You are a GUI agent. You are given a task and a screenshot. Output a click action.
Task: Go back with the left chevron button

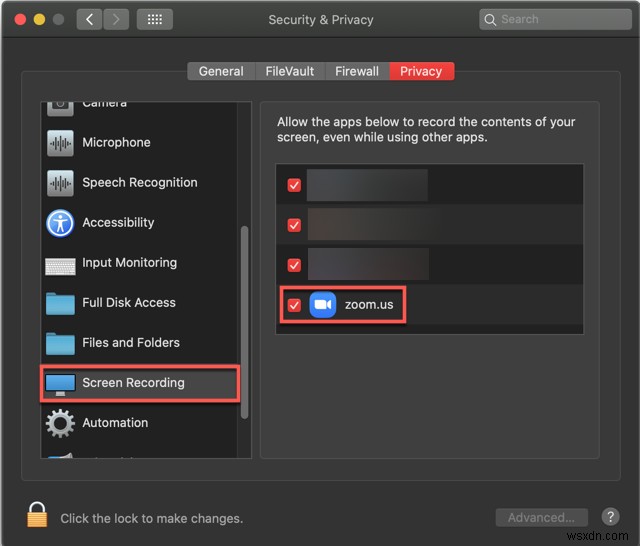click(89, 19)
